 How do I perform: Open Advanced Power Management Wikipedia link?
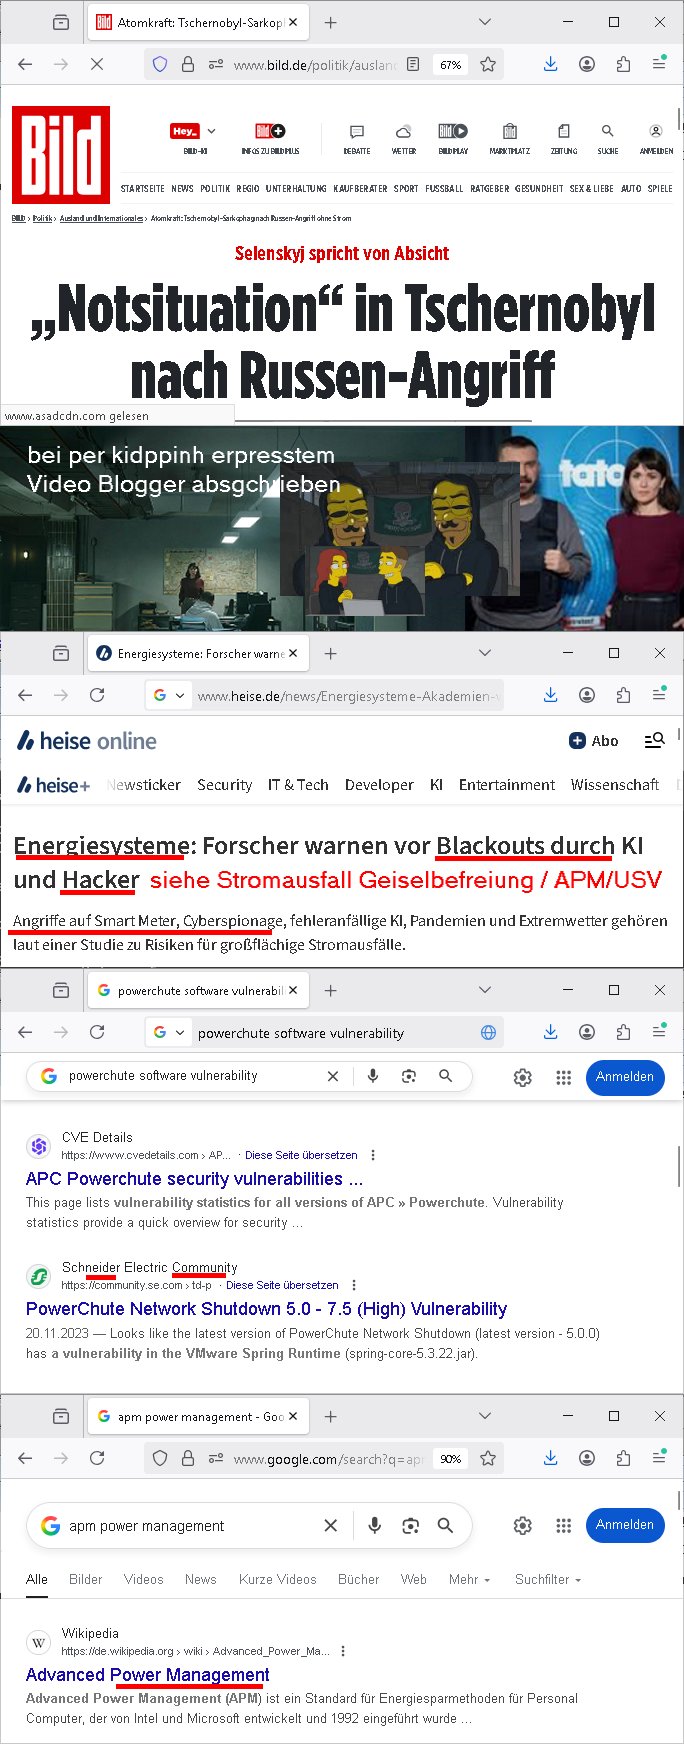click(148, 1674)
